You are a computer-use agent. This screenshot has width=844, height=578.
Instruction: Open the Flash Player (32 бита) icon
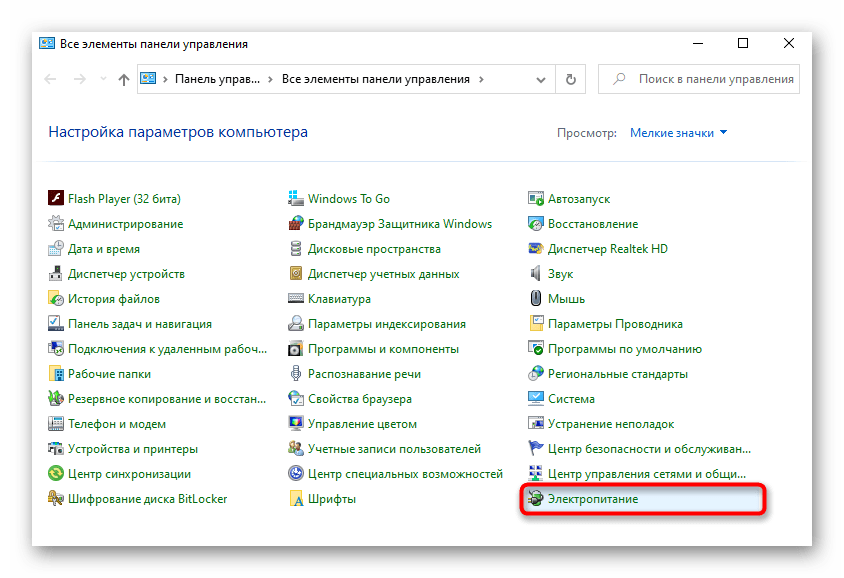click(57, 199)
